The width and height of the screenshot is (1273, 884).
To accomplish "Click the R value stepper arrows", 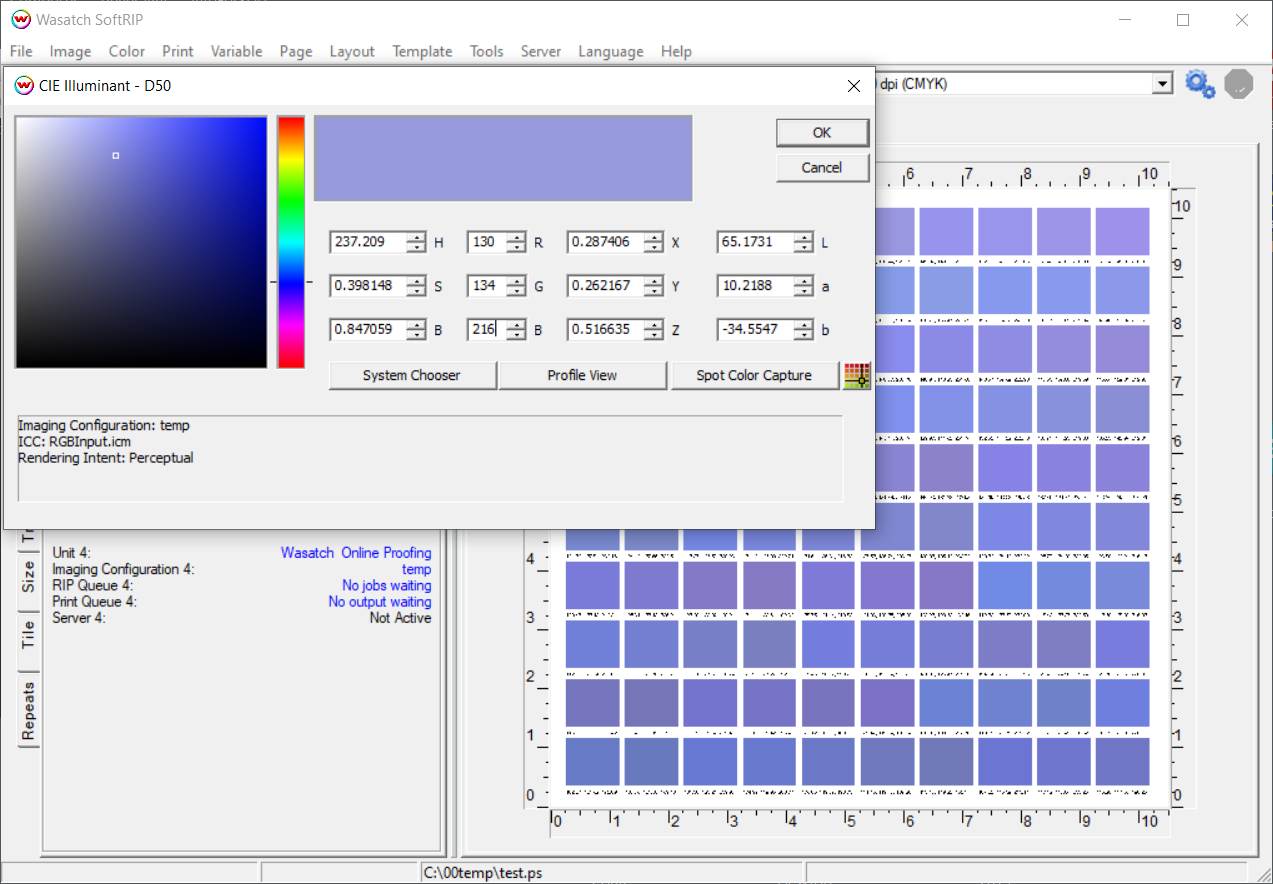I will (x=516, y=242).
